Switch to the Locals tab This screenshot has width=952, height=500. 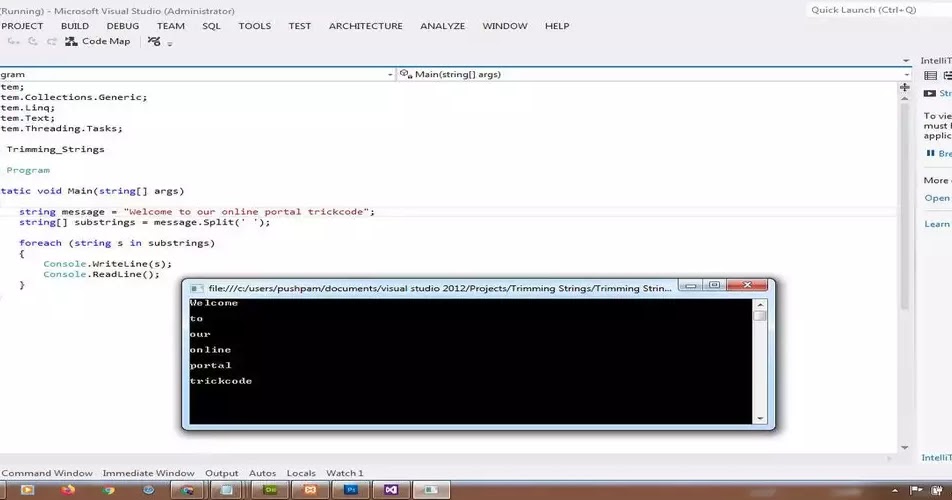pyautogui.click(x=301, y=473)
